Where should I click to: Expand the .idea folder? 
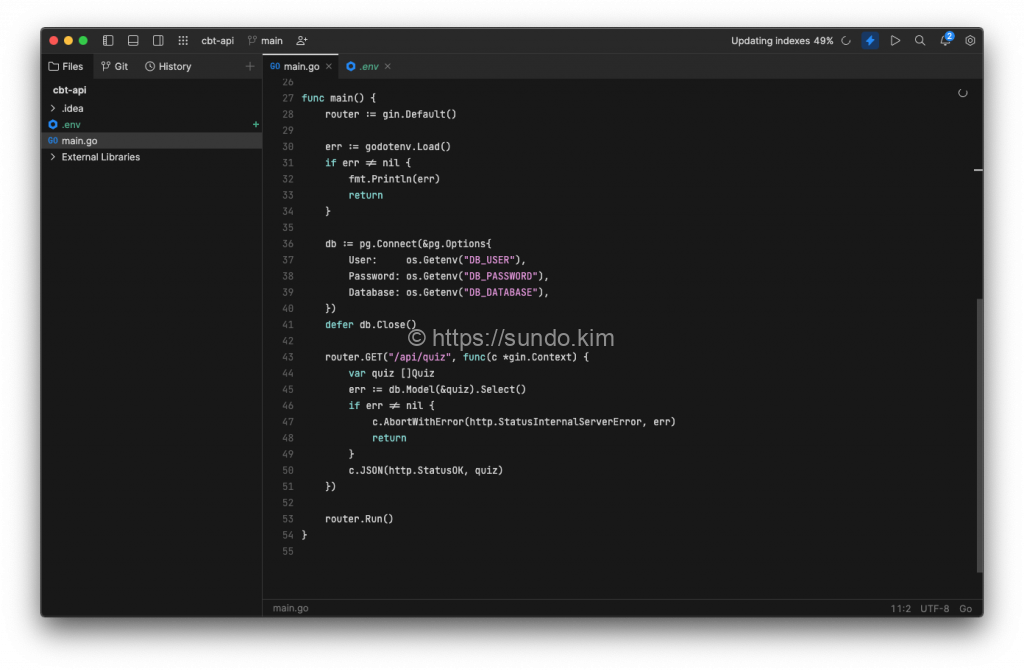click(x=53, y=108)
